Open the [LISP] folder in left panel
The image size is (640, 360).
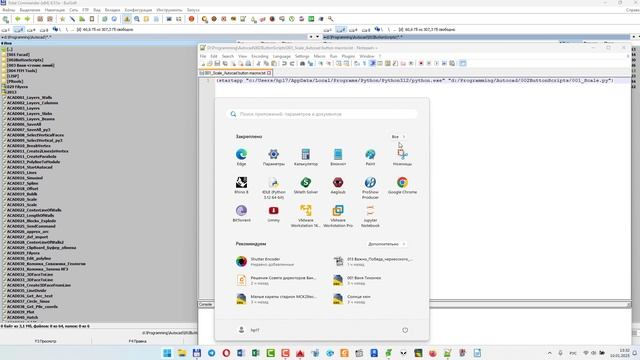[x=13, y=76]
